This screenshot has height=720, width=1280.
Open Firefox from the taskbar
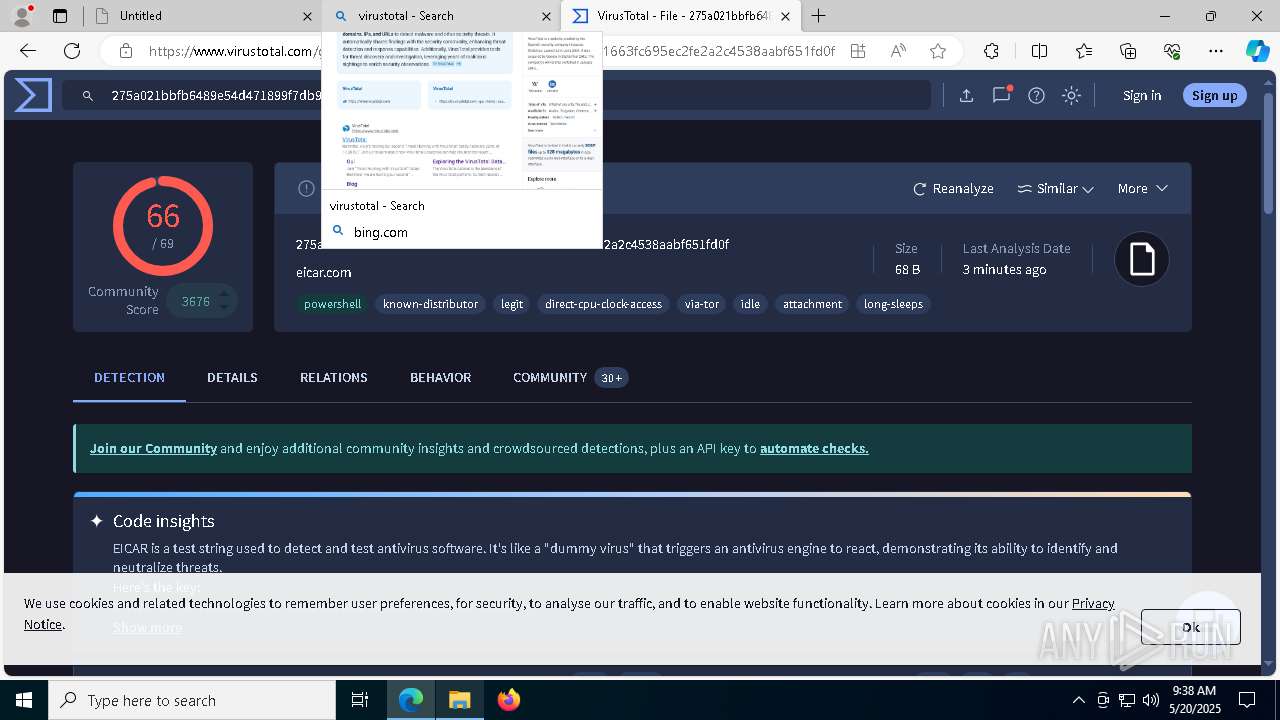pyautogui.click(x=508, y=700)
